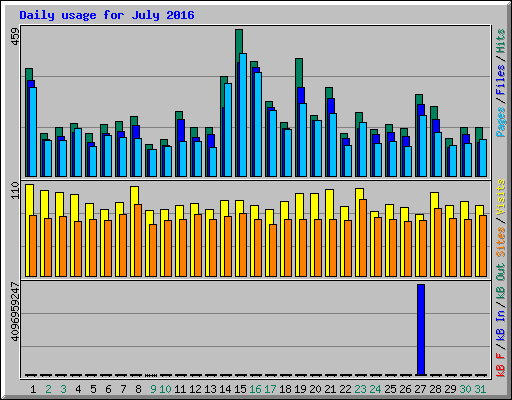
Task: Click the Sites legend label
Action: coord(501,242)
